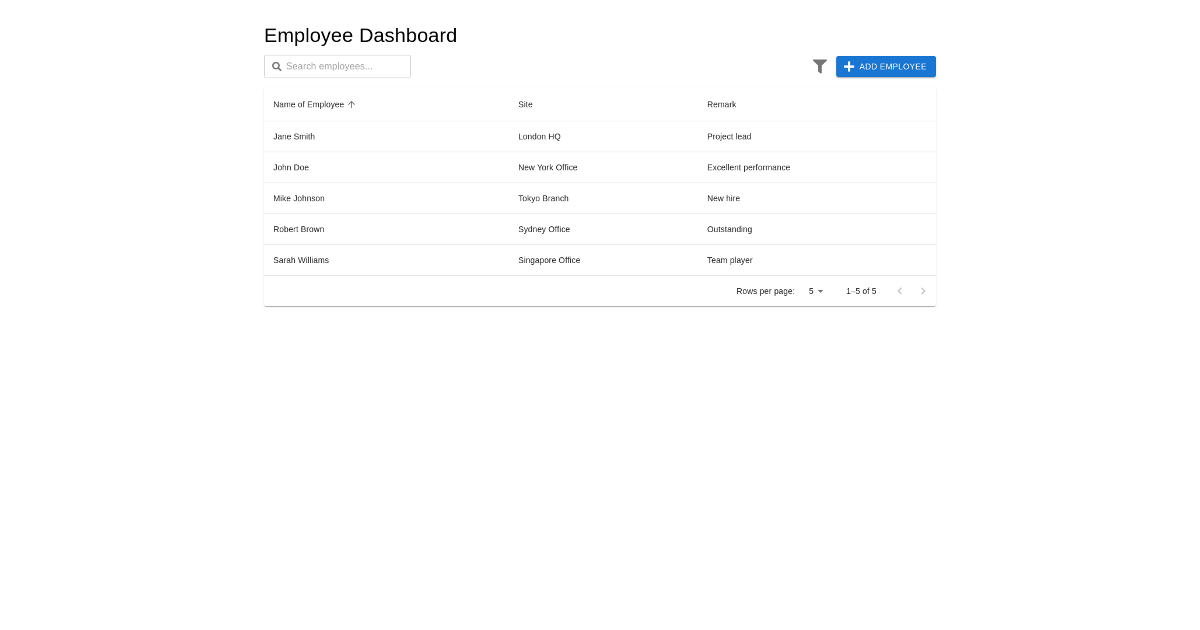
Task: Click the Site column header
Action: pos(525,104)
